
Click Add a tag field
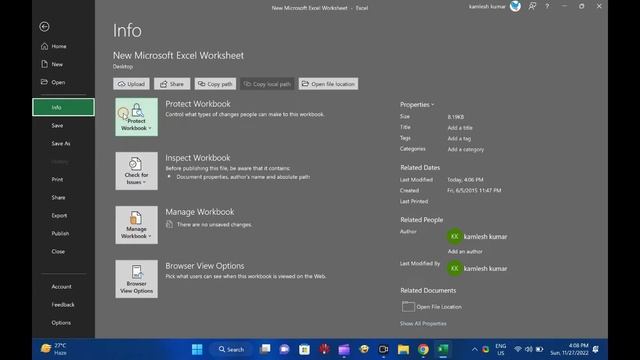459,138
